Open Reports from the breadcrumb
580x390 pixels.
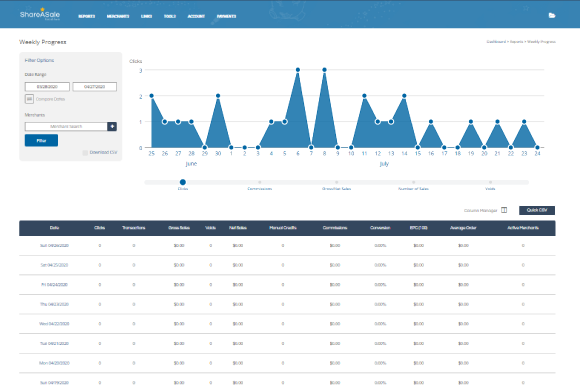click(516, 42)
